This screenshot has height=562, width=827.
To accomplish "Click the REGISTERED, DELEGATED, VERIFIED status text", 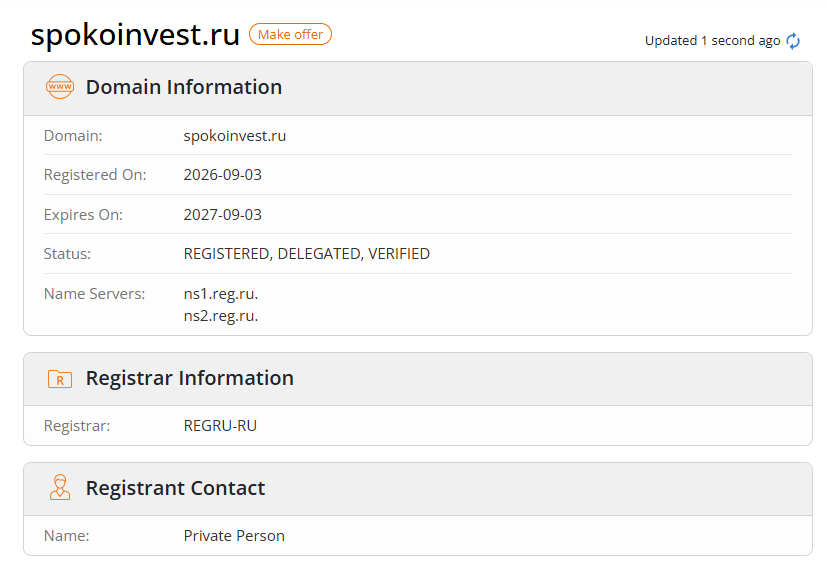I will [306, 254].
